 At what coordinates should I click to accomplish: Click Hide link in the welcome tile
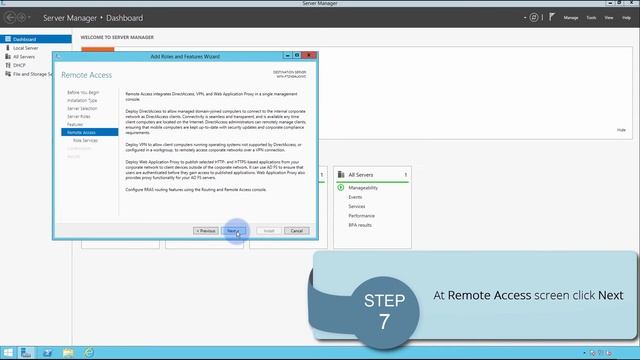tap(621, 130)
